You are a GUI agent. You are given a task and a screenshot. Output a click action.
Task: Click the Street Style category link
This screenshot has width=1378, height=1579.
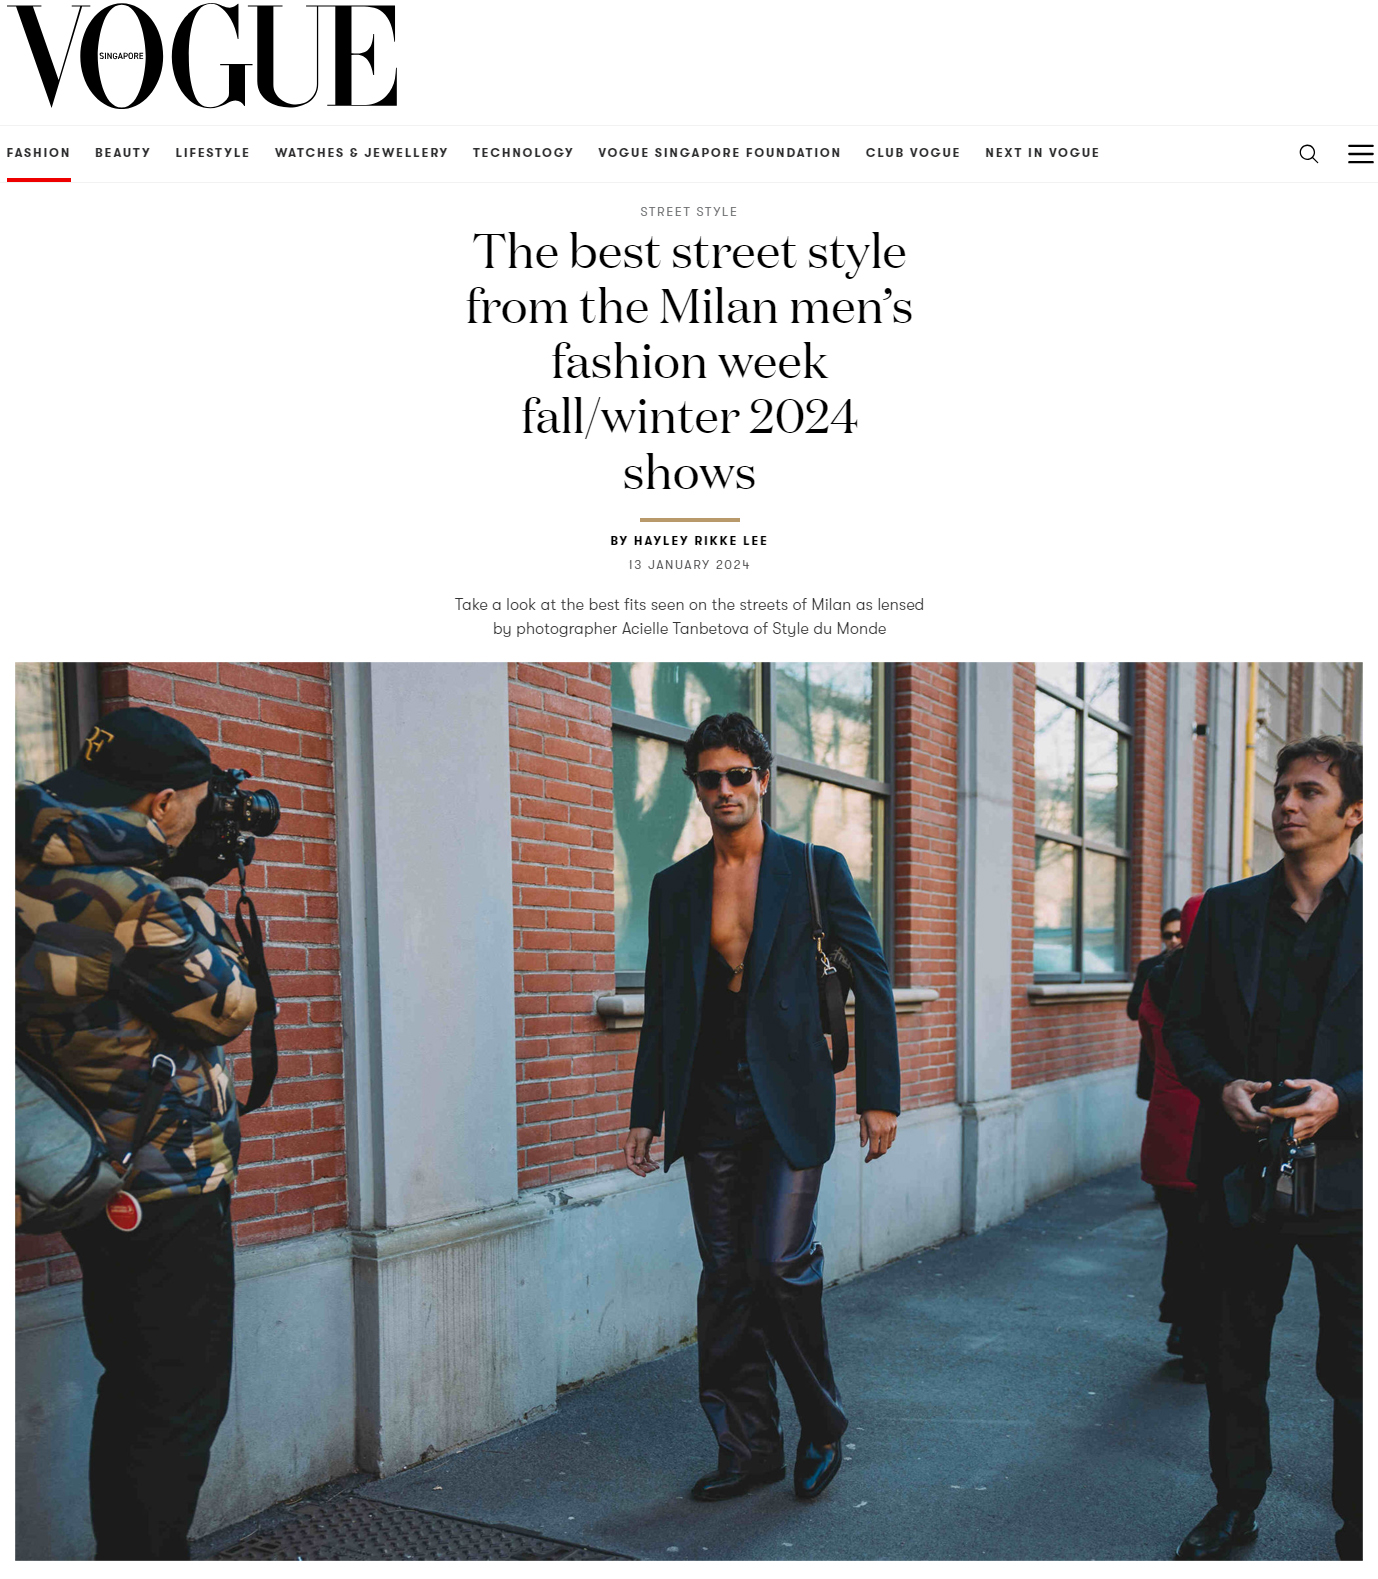tap(689, 212)
